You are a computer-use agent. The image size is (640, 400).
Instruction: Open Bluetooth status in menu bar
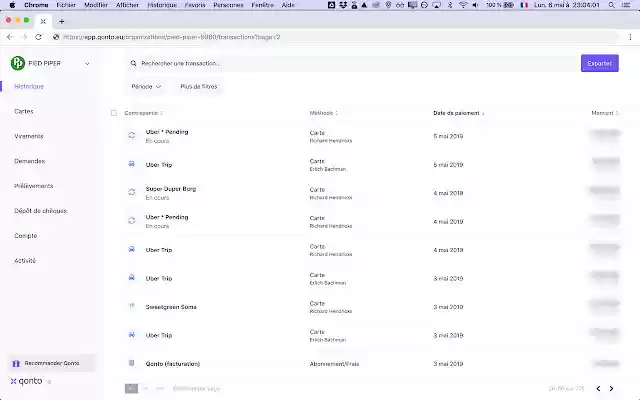450,5
